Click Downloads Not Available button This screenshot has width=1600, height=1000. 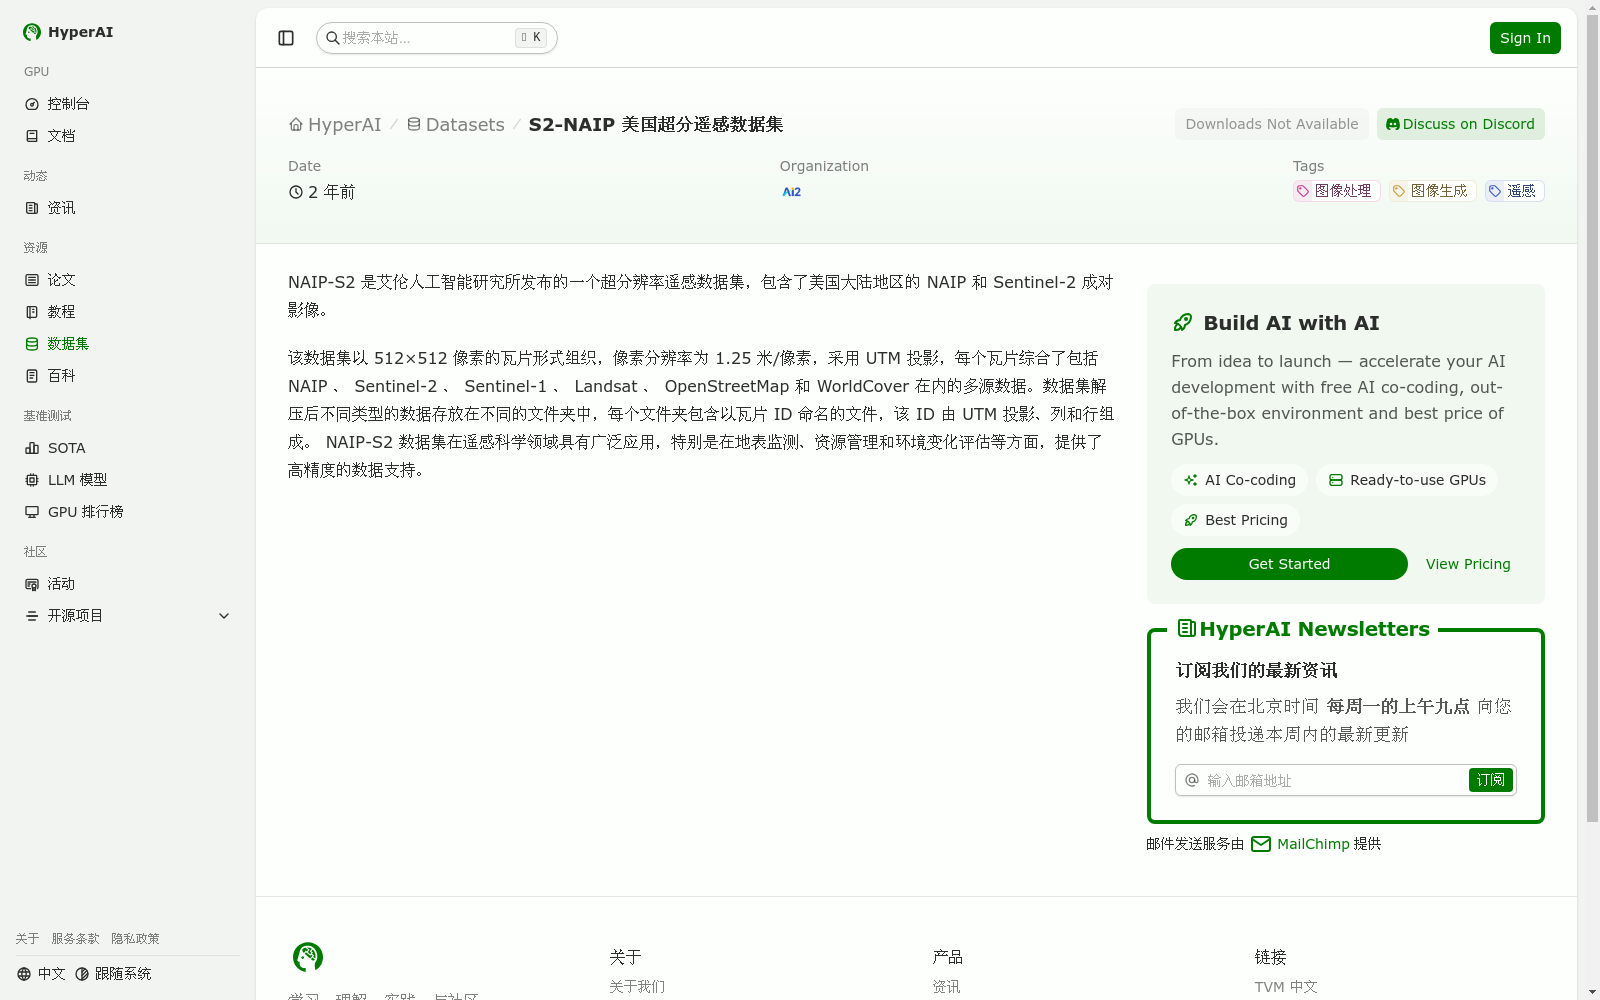click(x=1272, y=124)
